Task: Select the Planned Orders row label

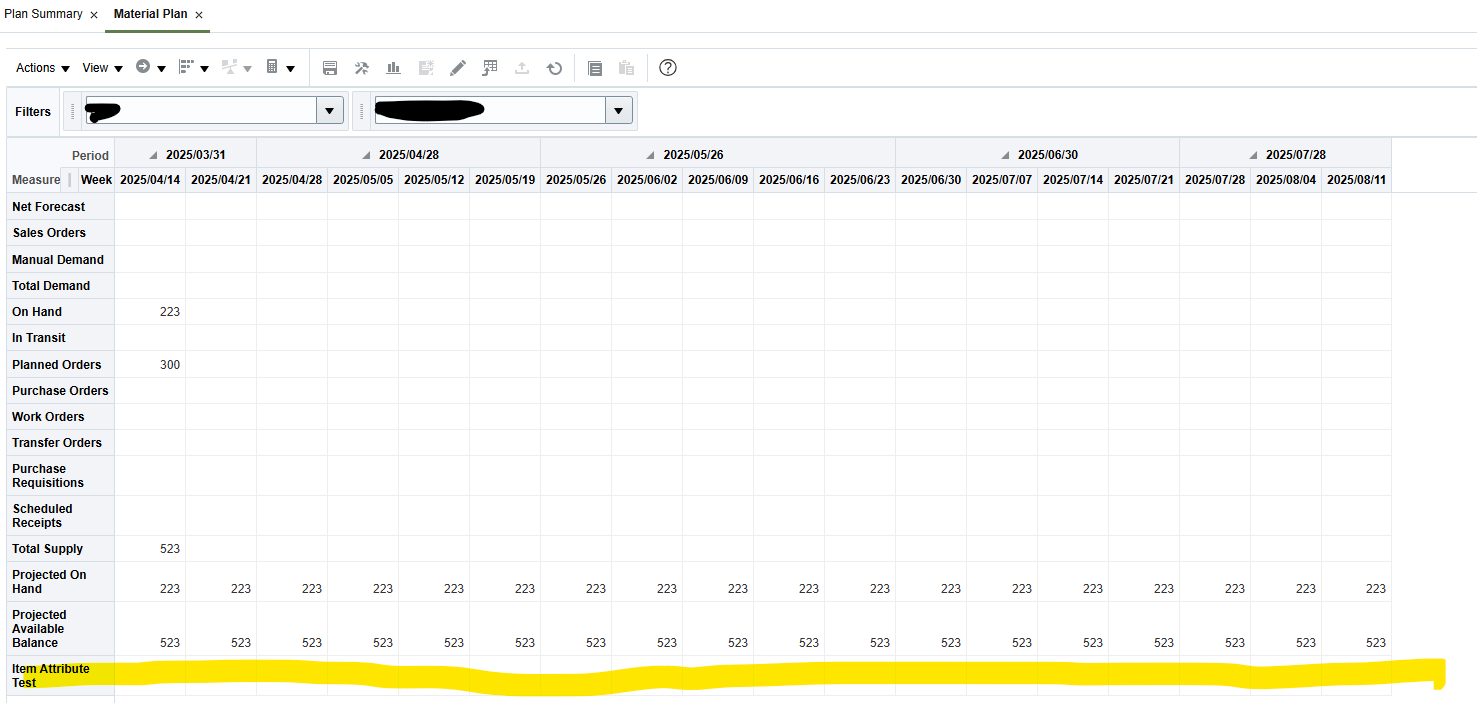Action: [57, 364]
